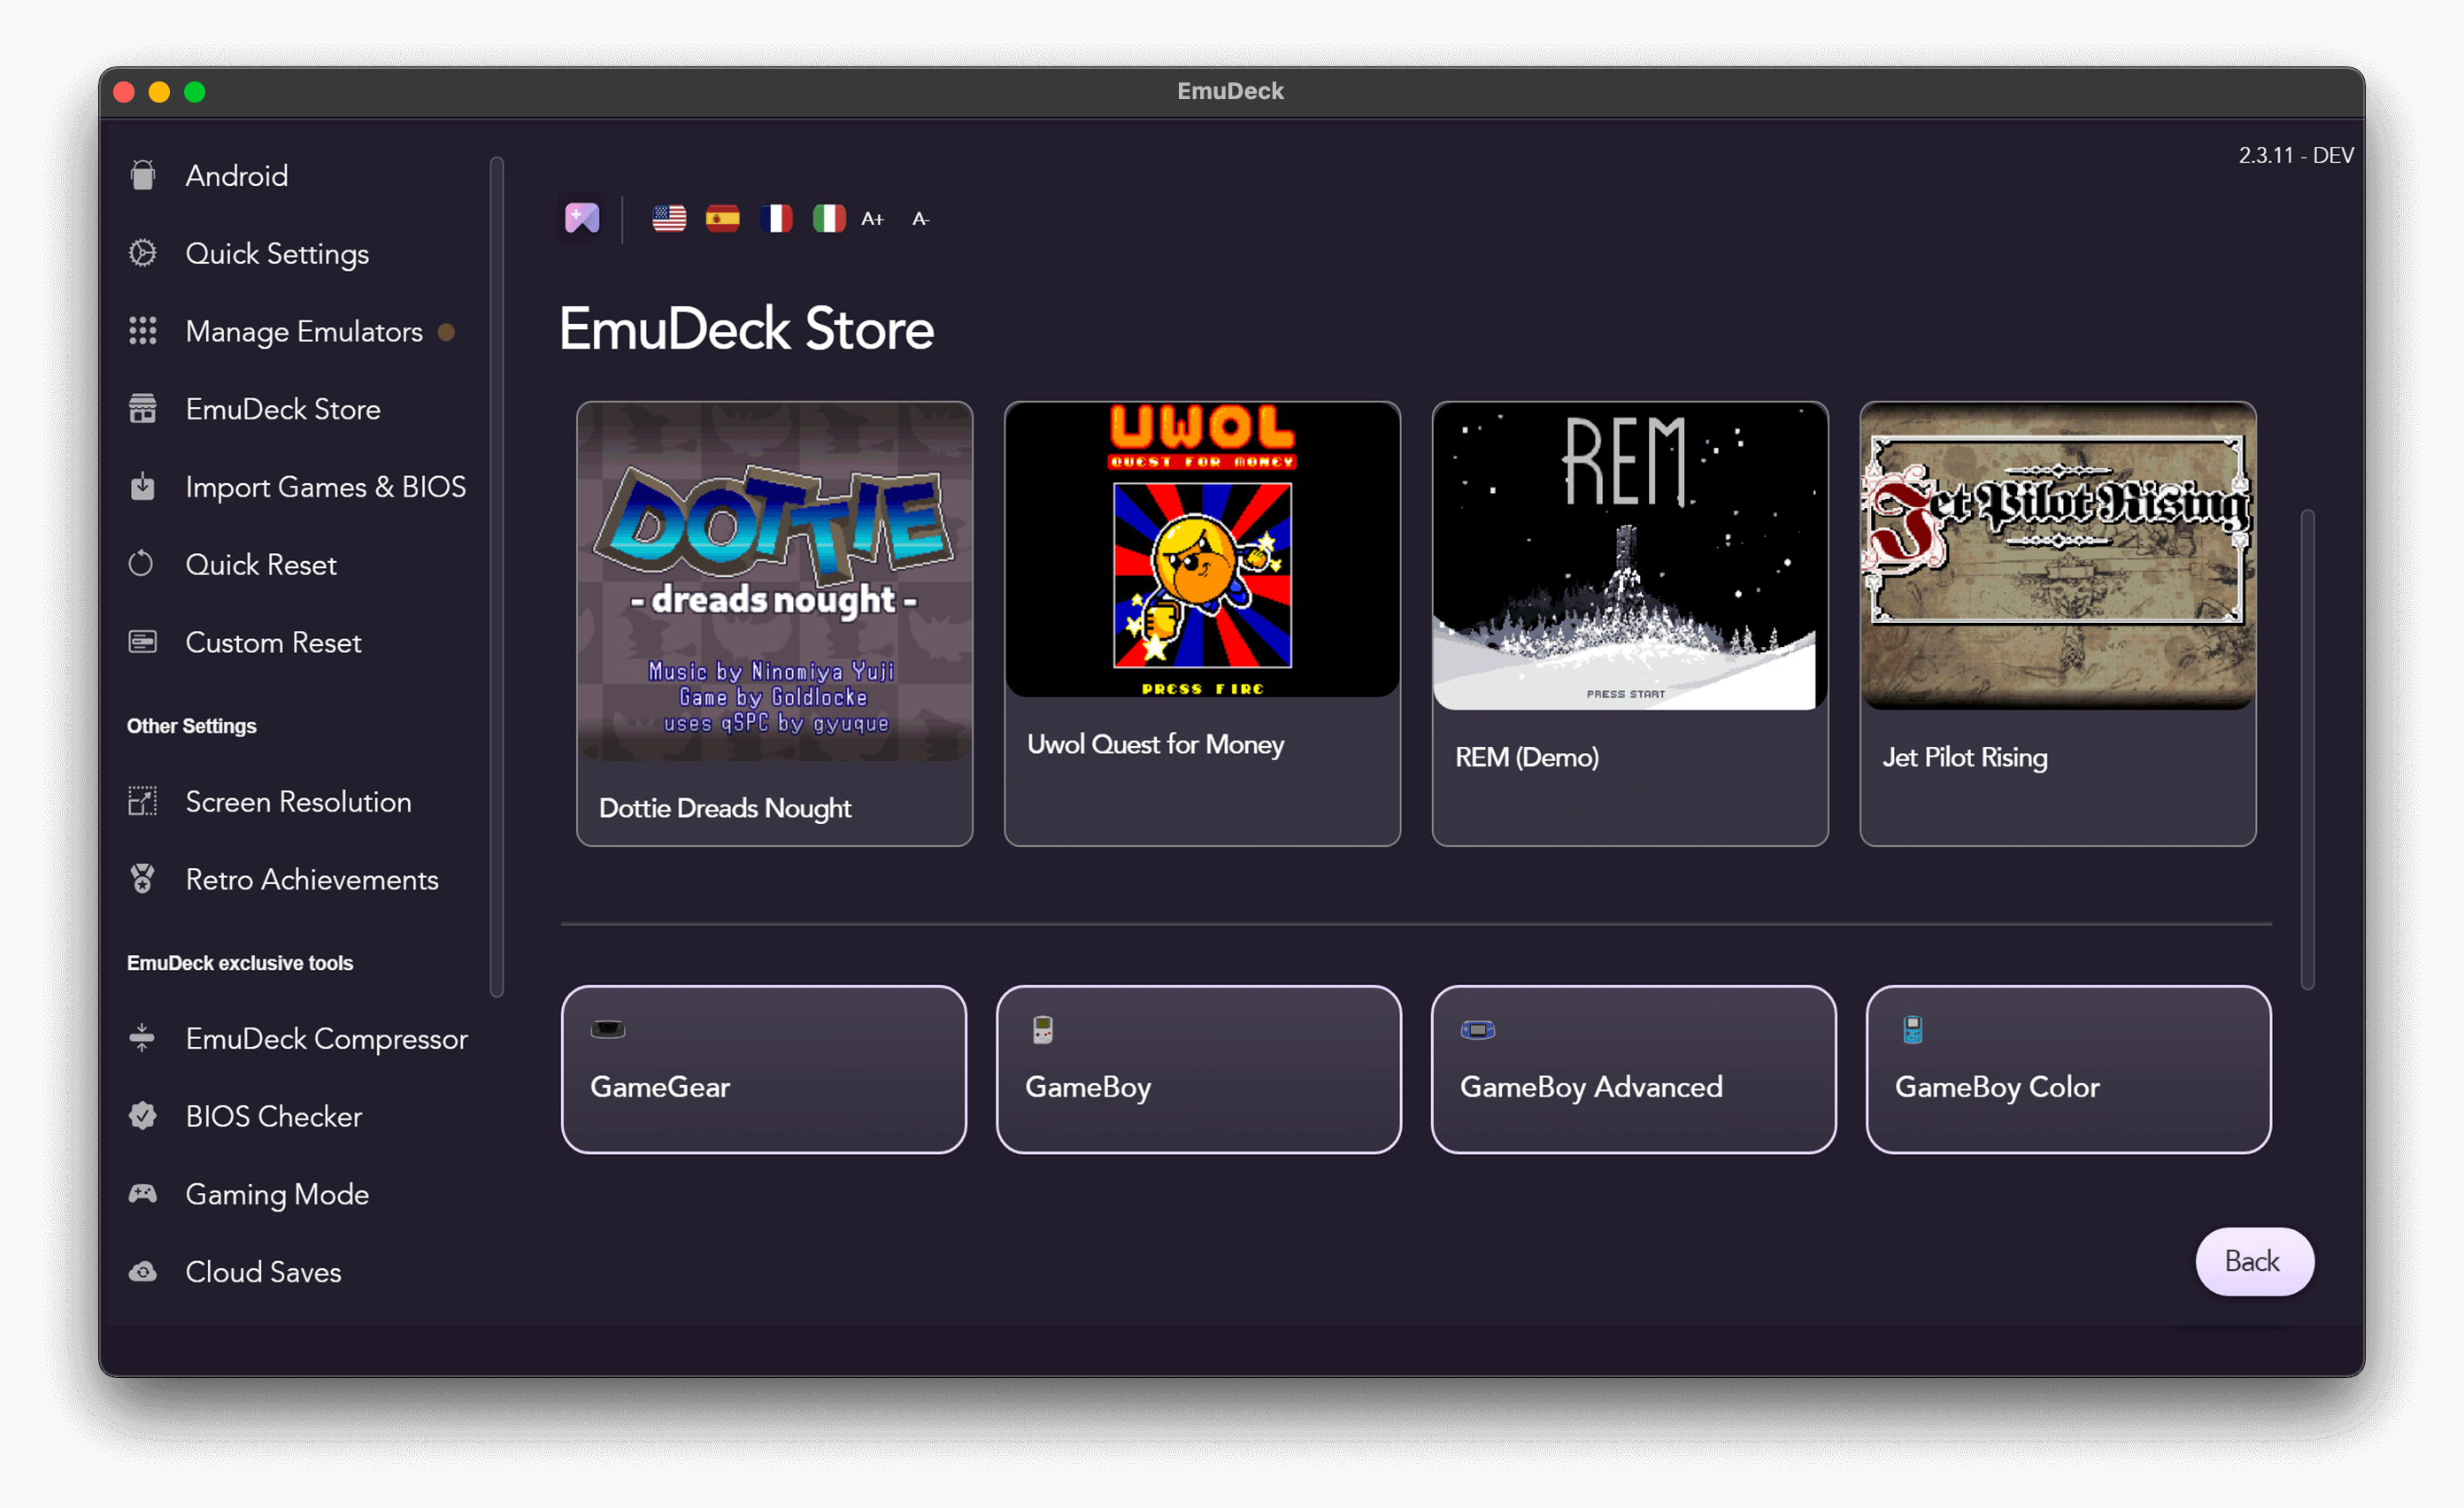Click the BIOS Checker badge icon
Screen dimensions: 2464x1508
pos(143,1116)
